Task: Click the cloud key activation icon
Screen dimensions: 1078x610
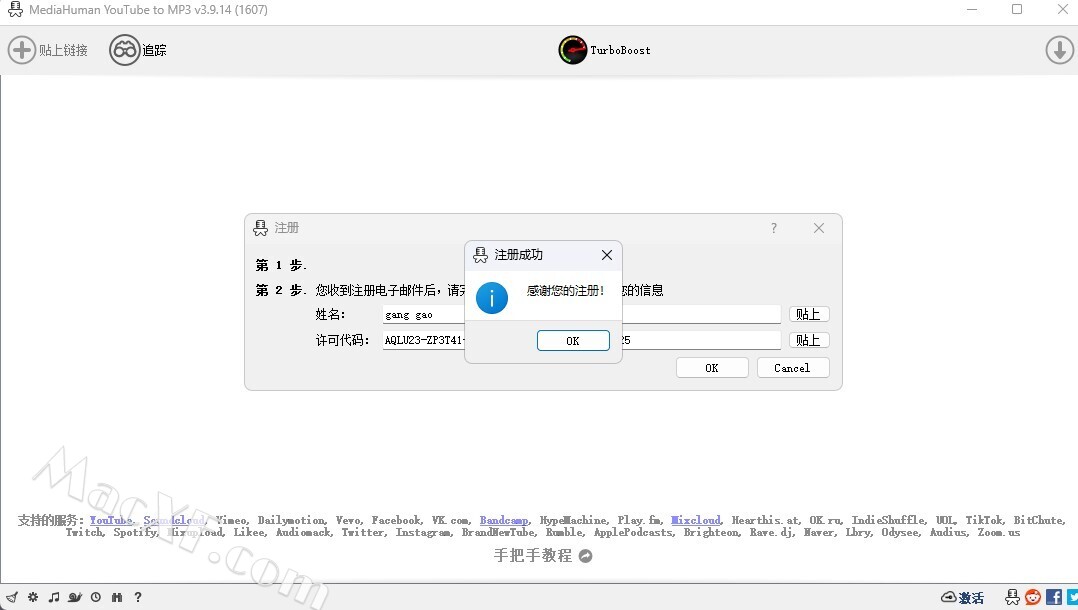Action: 949,597
